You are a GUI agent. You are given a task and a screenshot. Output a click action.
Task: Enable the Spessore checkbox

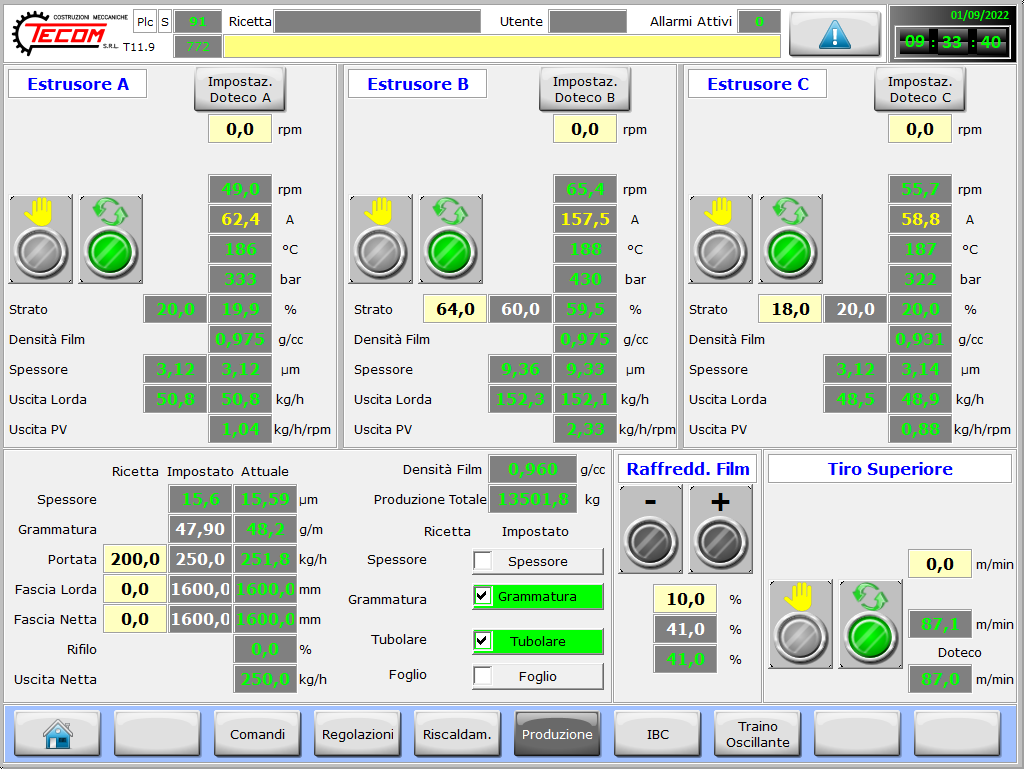tap(483, 561)
